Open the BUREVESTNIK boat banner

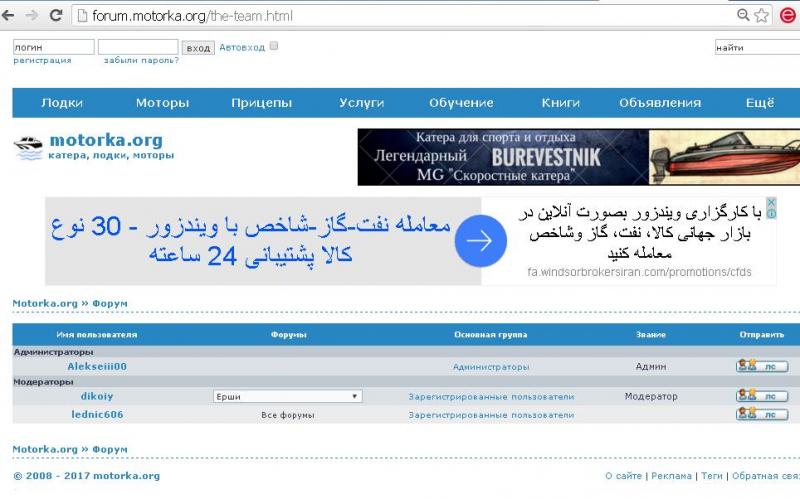pos(578,157)
